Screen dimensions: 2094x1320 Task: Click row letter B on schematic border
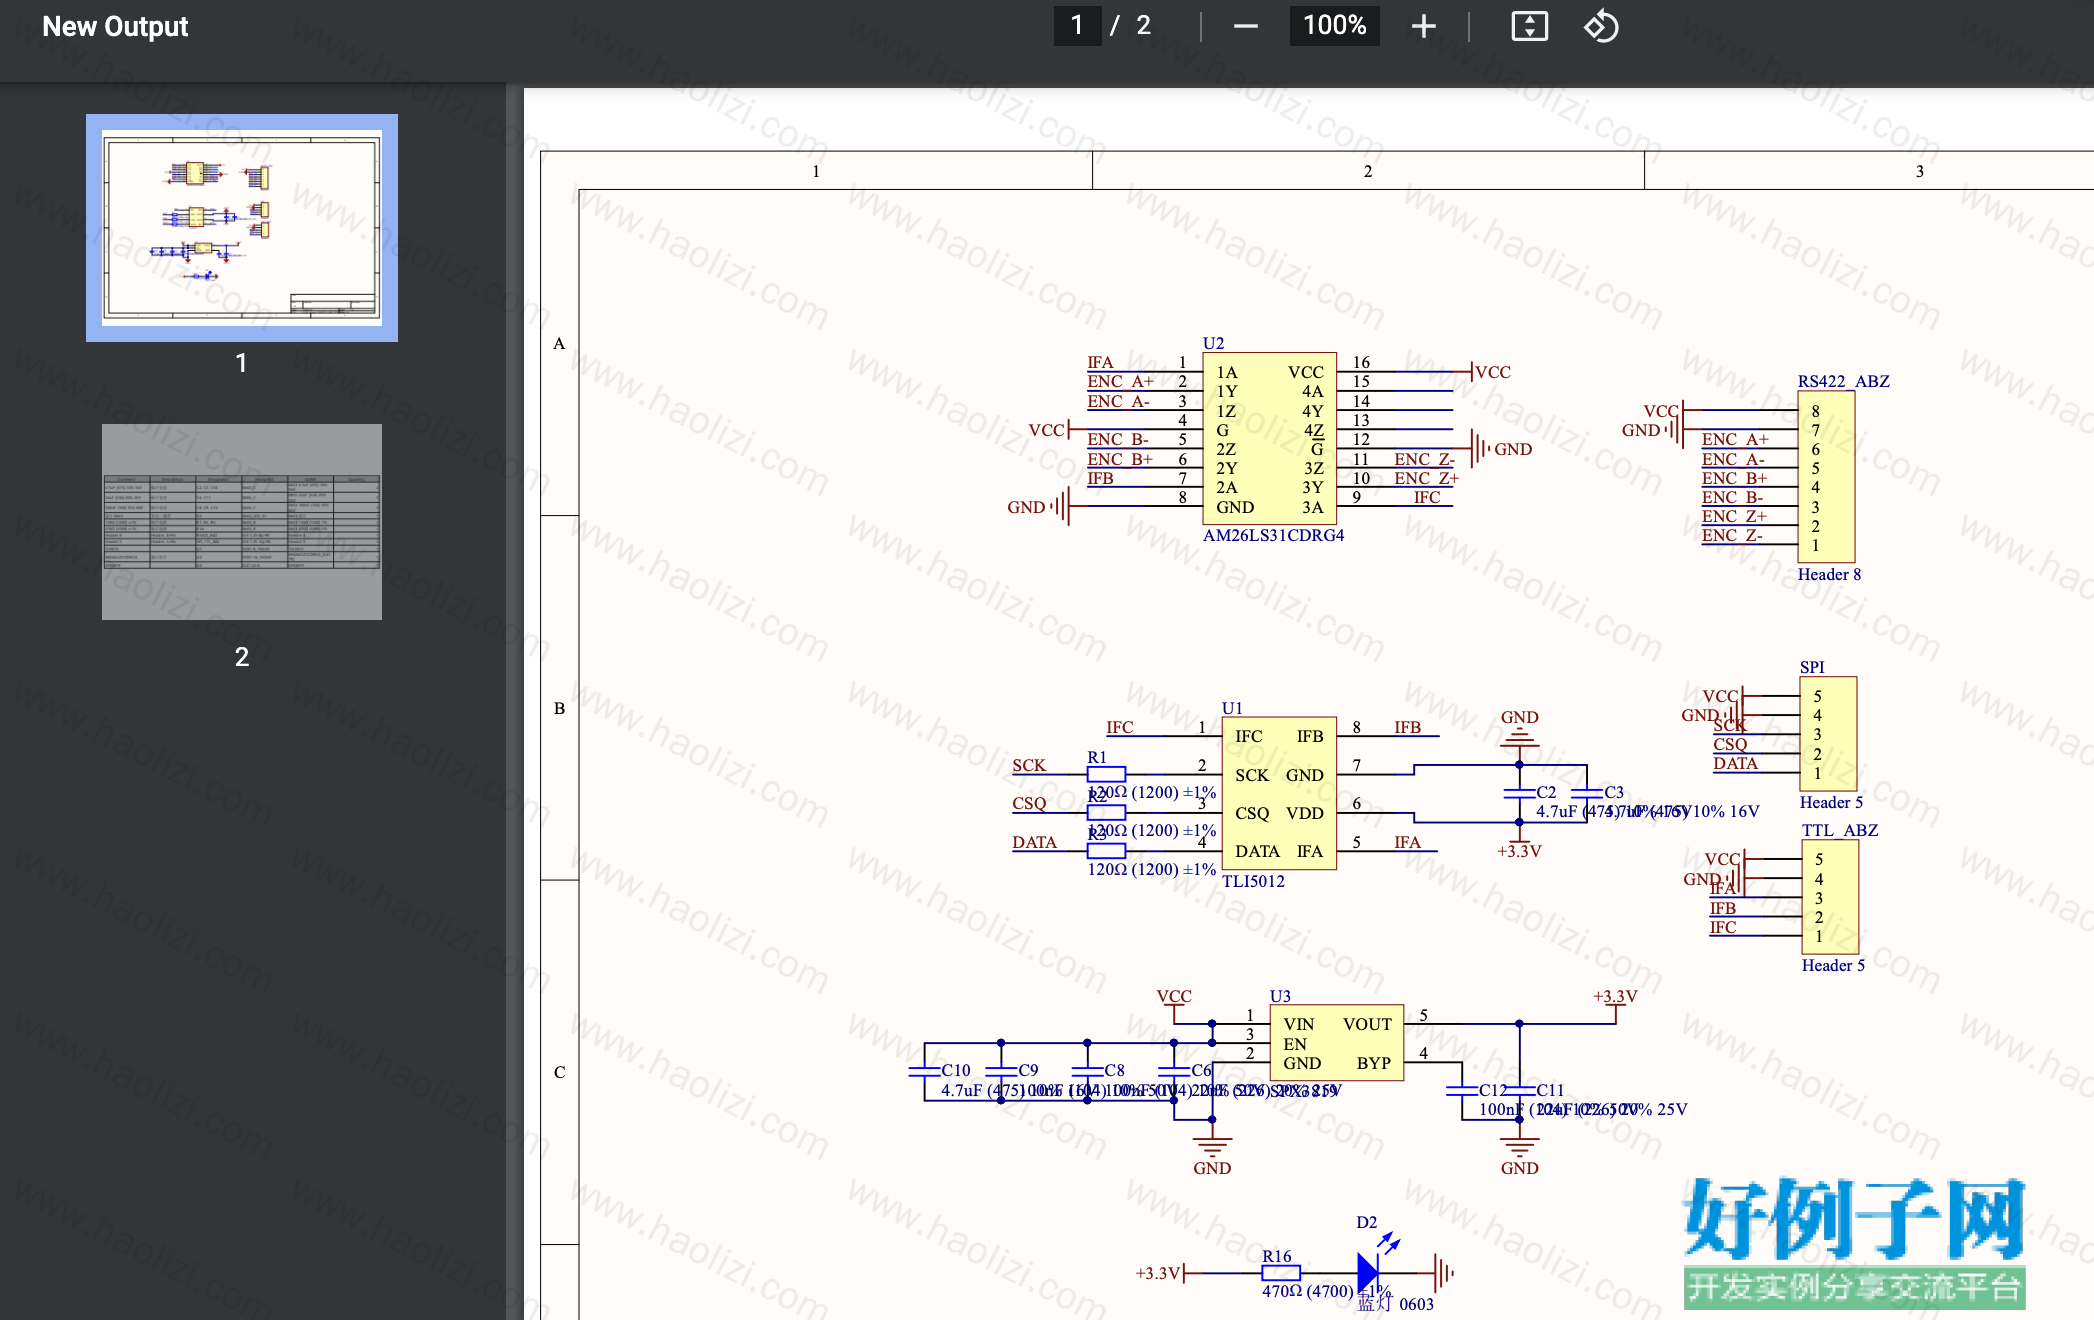point(560,708)
